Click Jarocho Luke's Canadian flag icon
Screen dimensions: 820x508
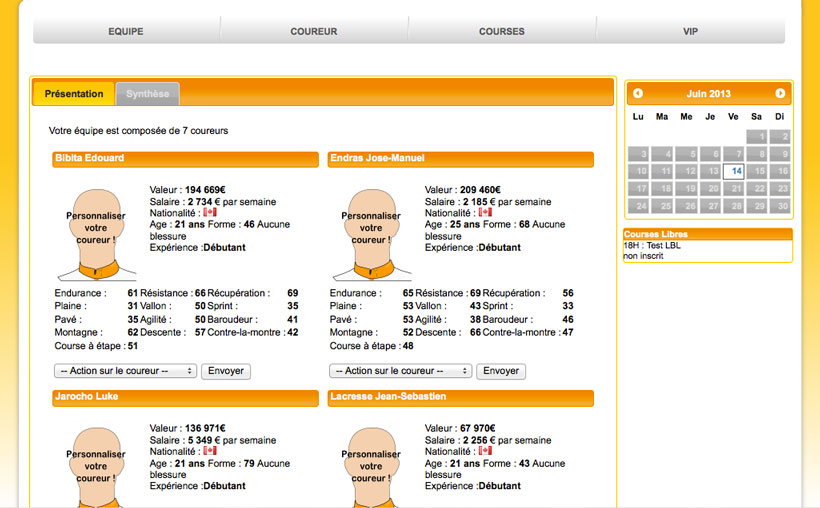210,450
